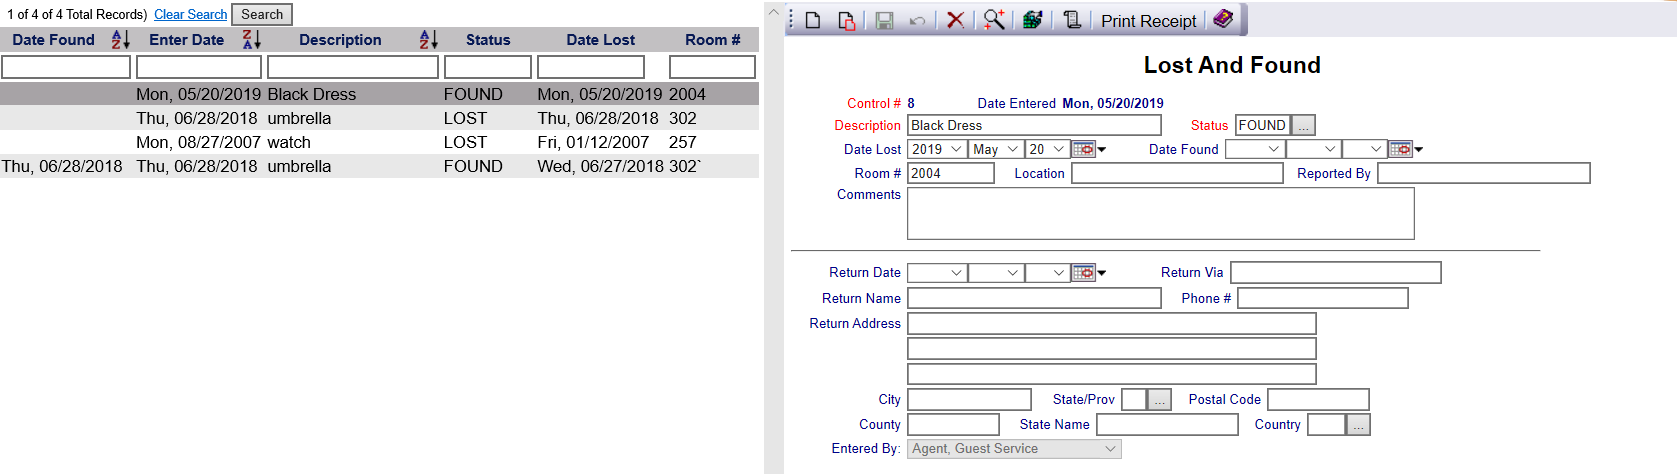Click the new blank record icon
Image resolution: width=1677 pixels, height=474 pixels.
813,20
